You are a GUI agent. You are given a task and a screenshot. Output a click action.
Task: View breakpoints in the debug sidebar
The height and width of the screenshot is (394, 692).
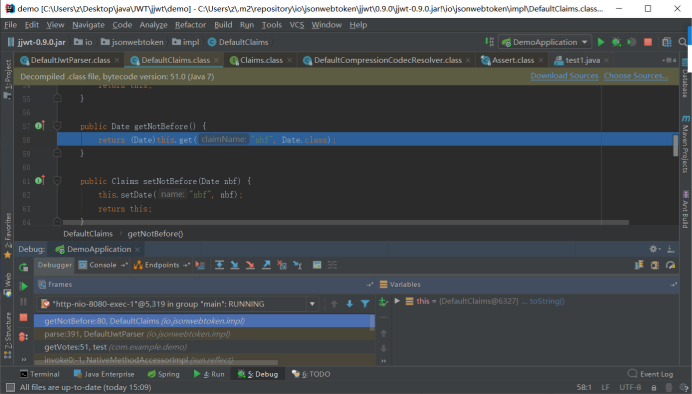23,337
